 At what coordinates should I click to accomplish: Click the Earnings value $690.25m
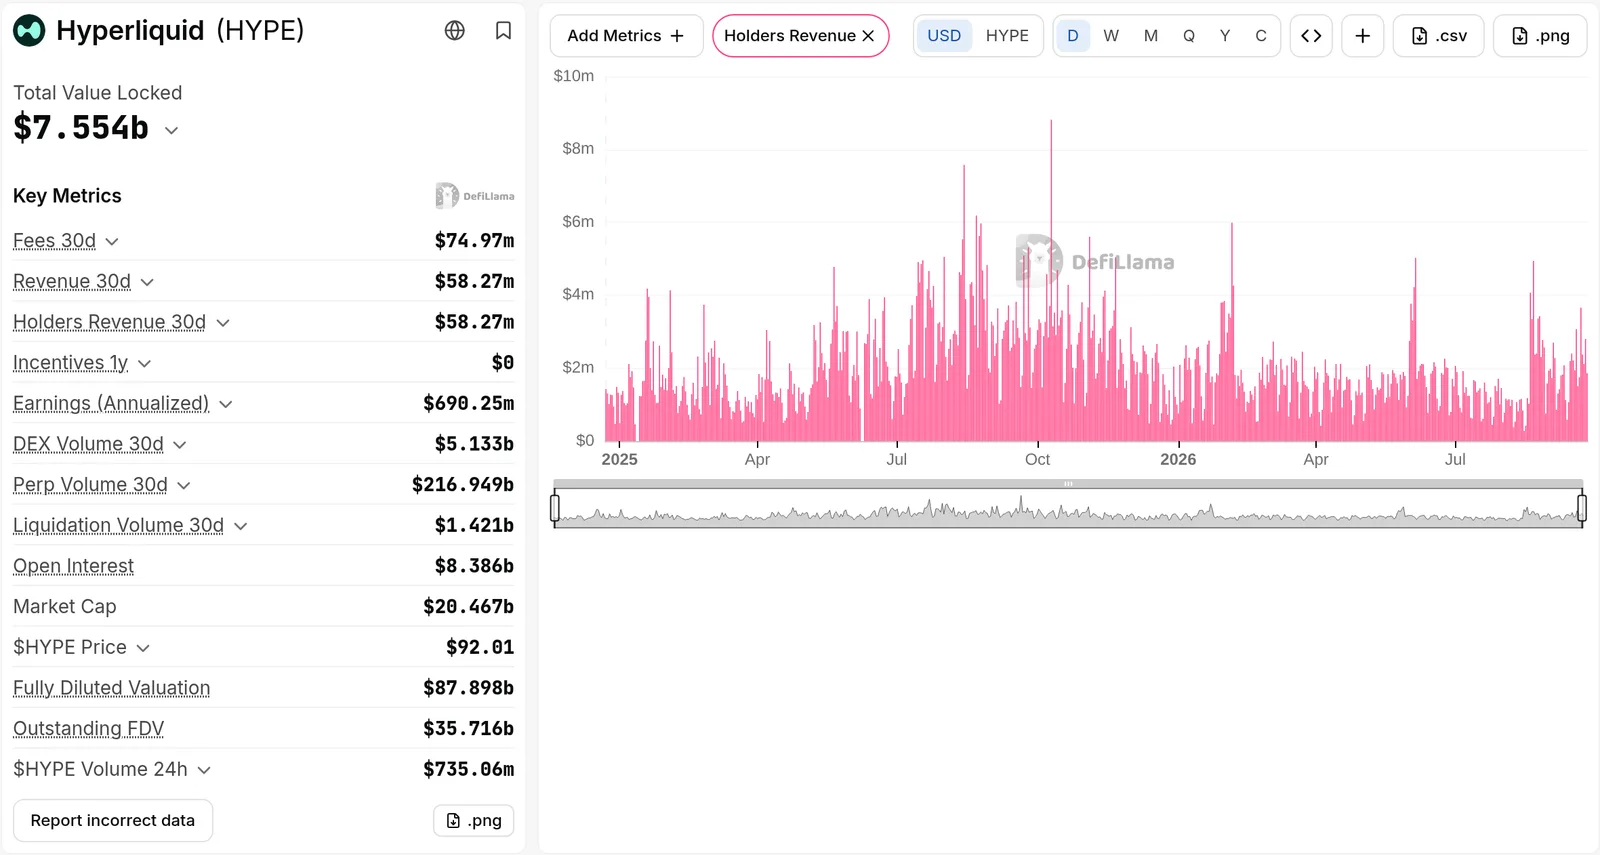pos(468,403)
